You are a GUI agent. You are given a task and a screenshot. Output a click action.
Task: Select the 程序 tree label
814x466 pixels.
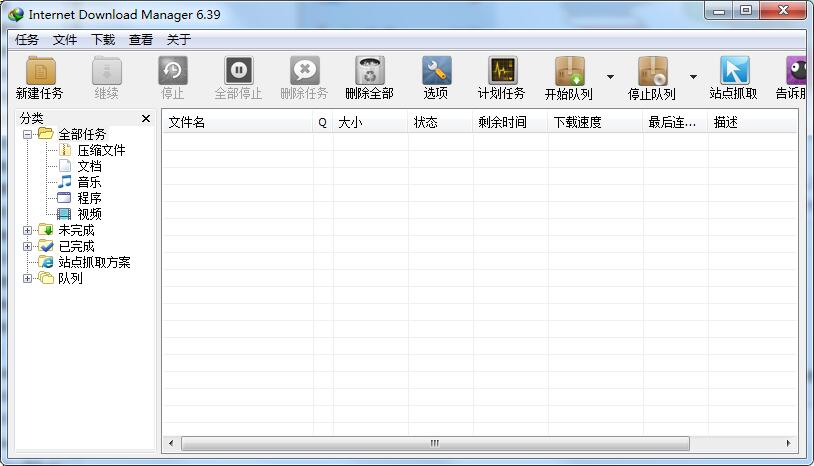pyautogui.click(x=89, y=198)
